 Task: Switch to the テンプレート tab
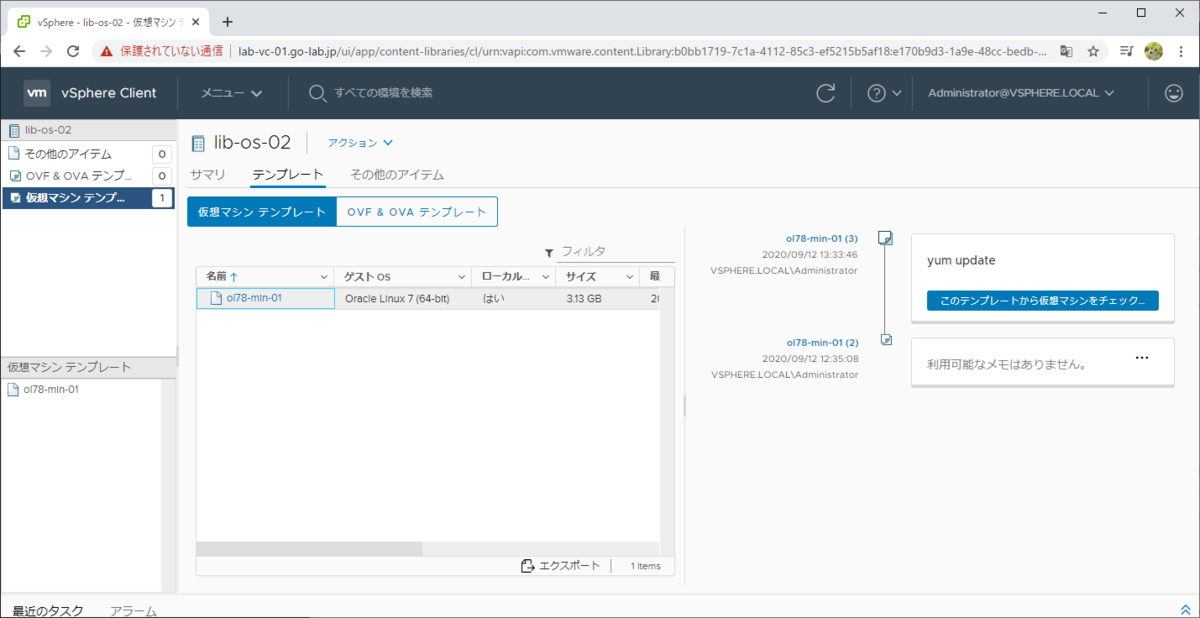point(288,174)
